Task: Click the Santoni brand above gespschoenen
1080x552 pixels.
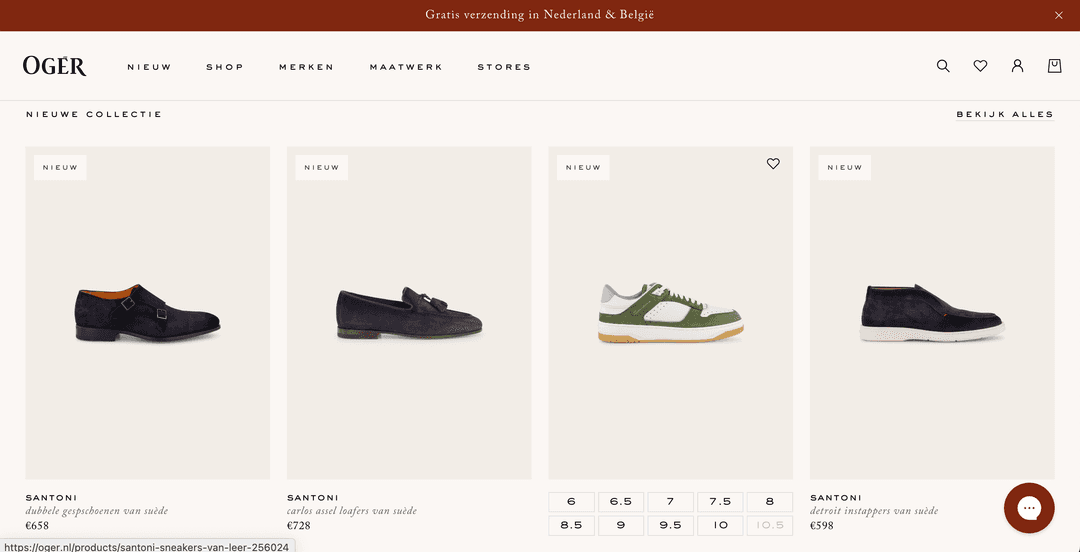Action: (51, 498)
